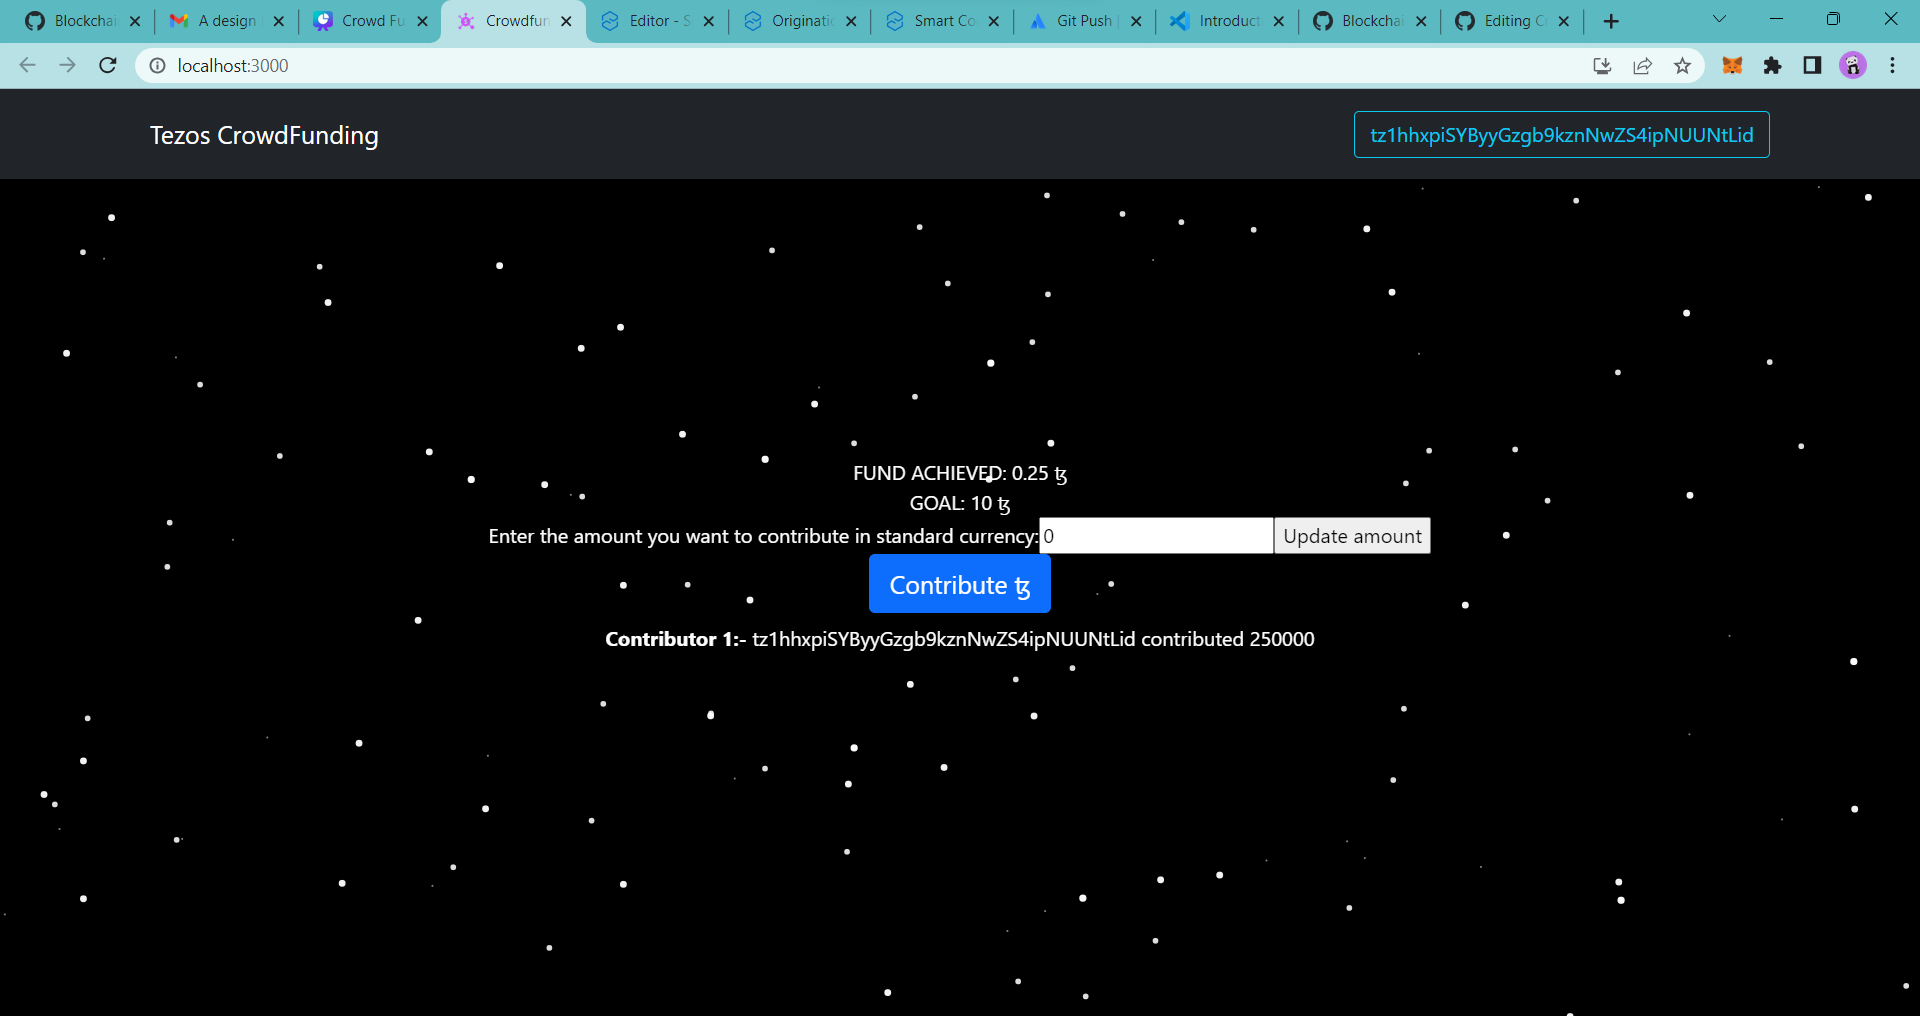This screenshot has width=1920, height=1016.
Task: Switch to the Editor - SmartPy tab
Action: 650,20
